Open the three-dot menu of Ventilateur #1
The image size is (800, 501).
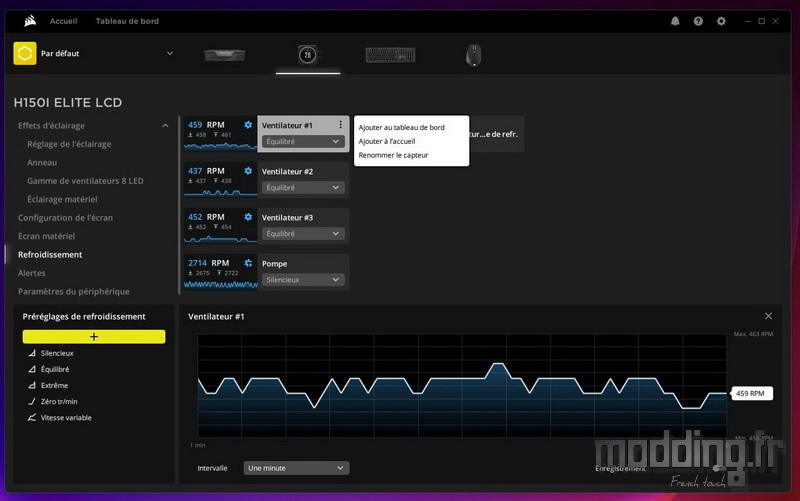pos(340,124)
